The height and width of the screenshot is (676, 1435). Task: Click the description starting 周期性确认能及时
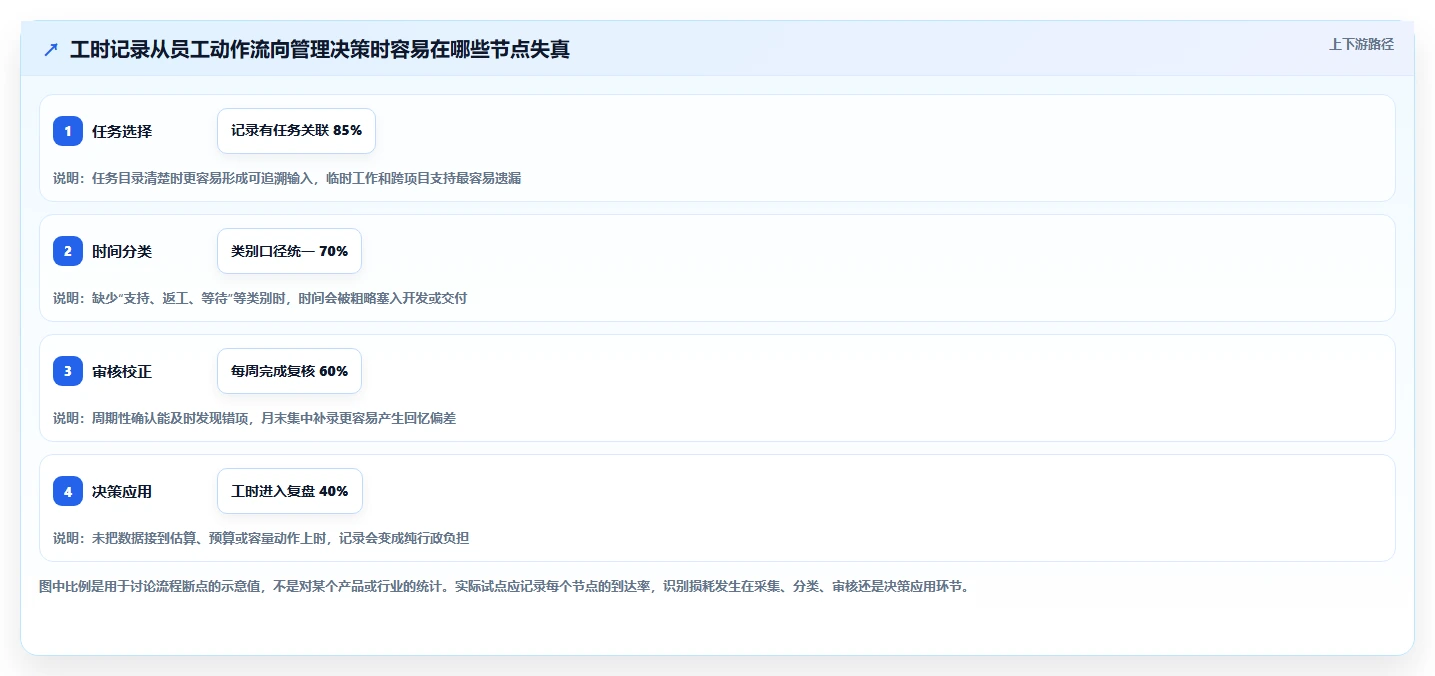pos(254,418)
